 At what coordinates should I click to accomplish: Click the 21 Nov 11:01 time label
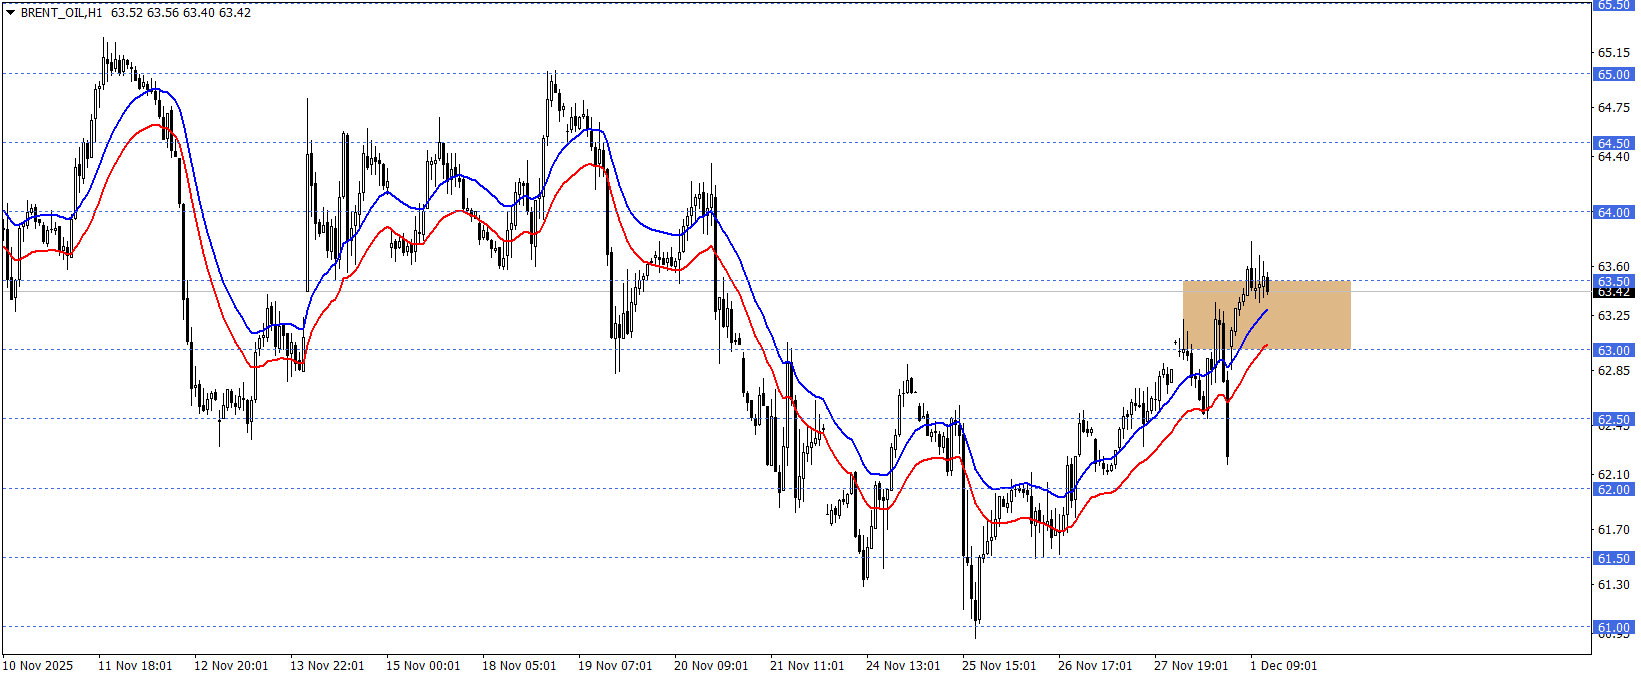(x=807, y=665)
